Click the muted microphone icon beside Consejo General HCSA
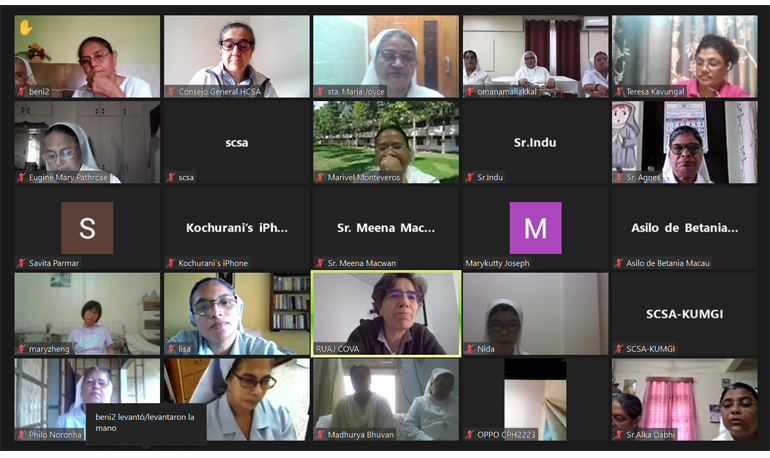The width and height of the screenshot is (770, 458). (171, 91)
